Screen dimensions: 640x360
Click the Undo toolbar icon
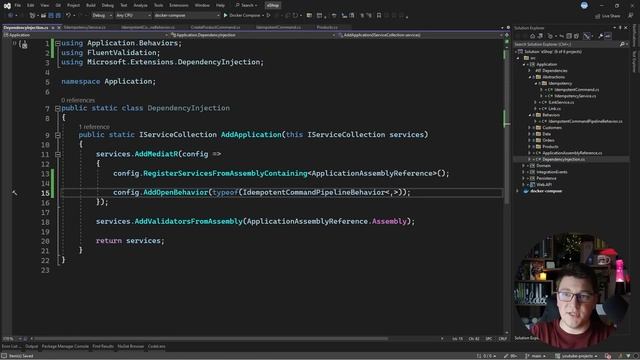point(68,16)
